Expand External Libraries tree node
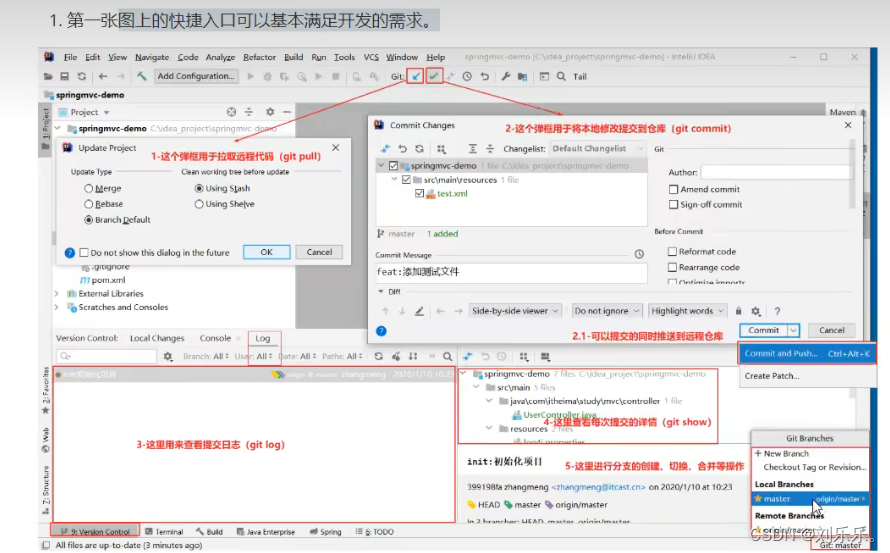This screenshot has width=890, height=553. coord(57,294)
